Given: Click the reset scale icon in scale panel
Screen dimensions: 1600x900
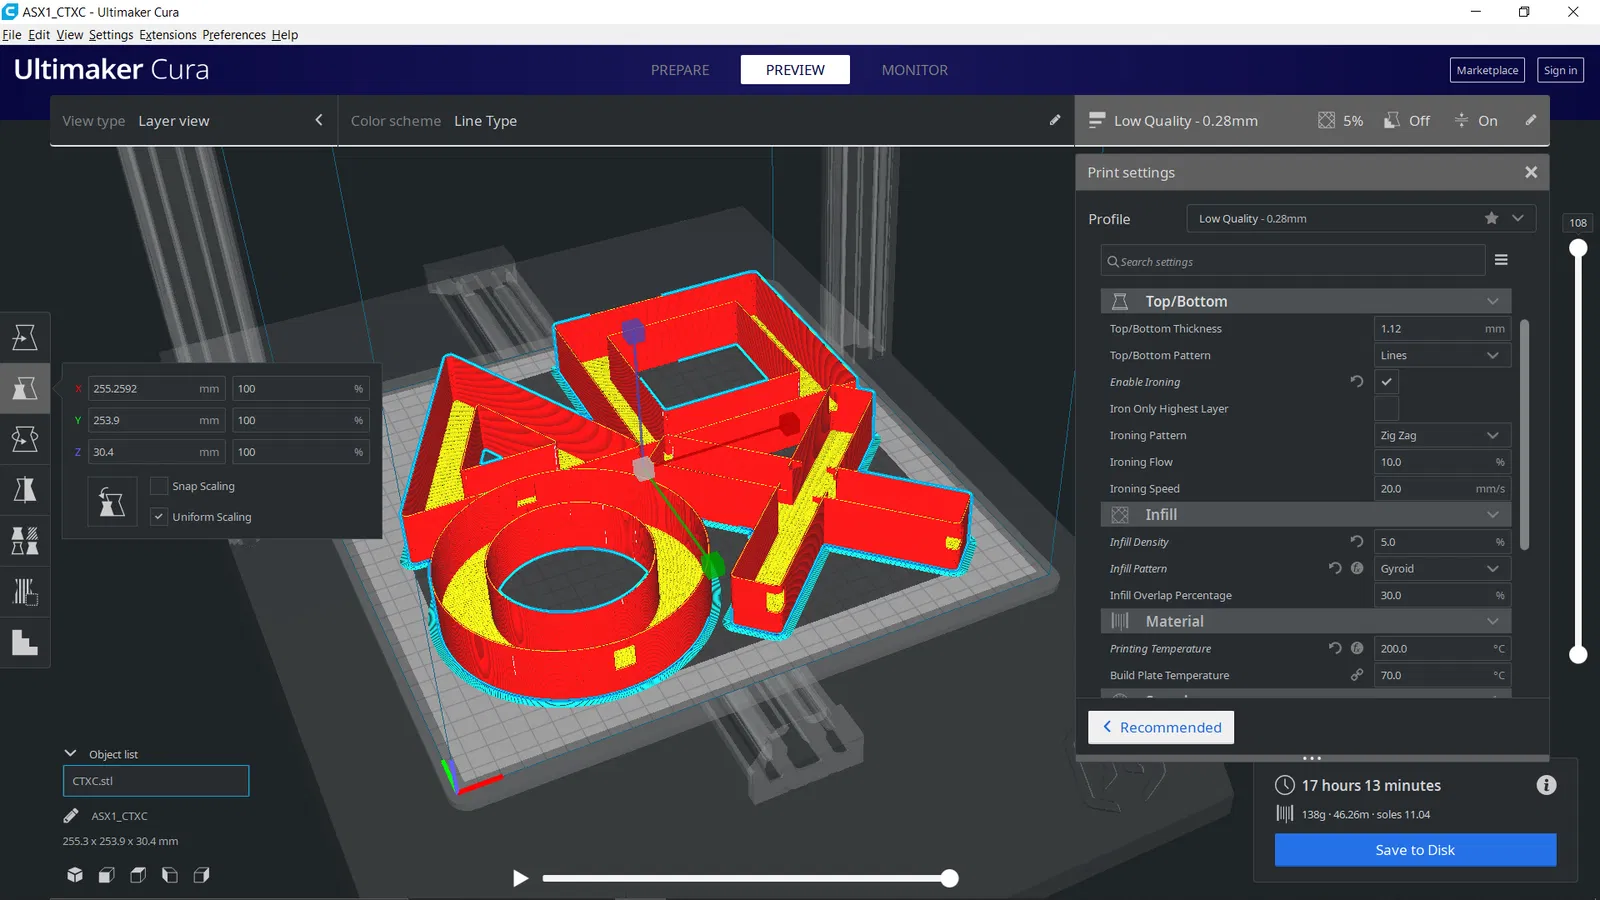Looking at the screenshot, I should pyautogui.click(x=112, y=502).
